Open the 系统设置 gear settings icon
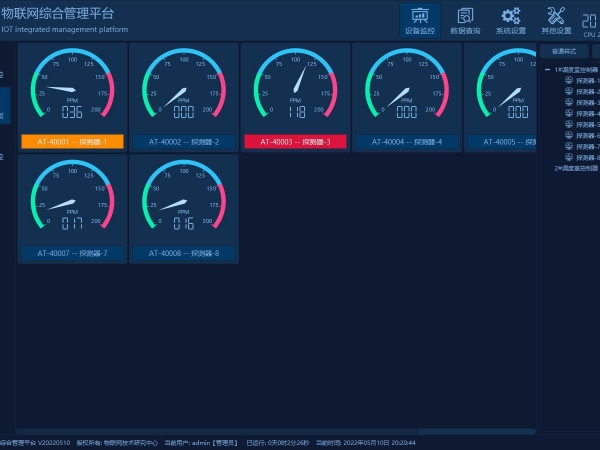The height and width of the screenshot is (450, 600). click(x=511, y=20)
